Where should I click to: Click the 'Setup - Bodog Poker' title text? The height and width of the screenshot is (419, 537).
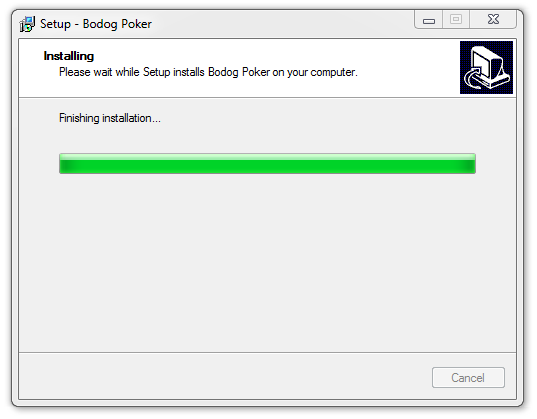[96, 24]
